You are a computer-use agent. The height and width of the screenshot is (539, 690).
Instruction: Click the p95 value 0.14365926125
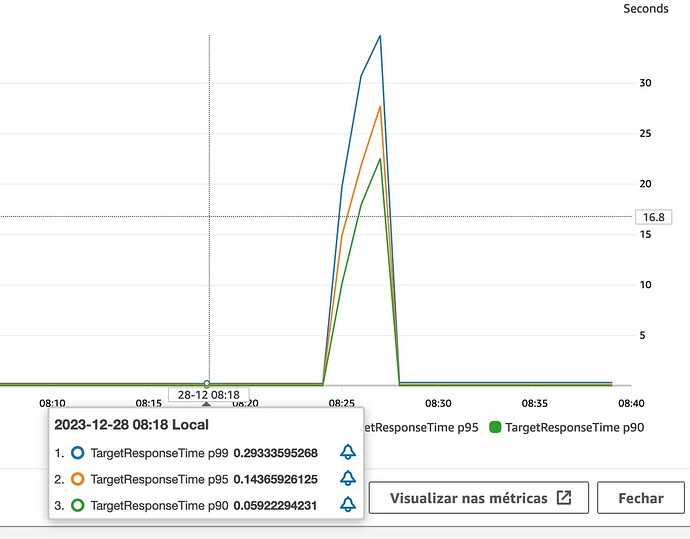click(275, 479)
